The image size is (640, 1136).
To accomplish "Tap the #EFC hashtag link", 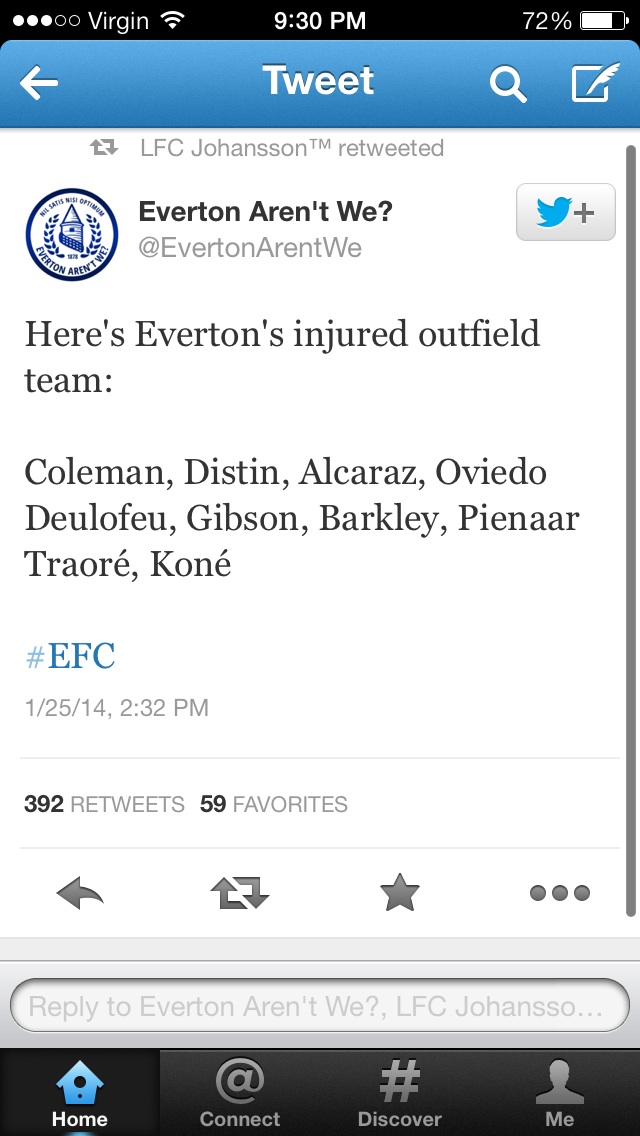I will (x=70, y=656).
